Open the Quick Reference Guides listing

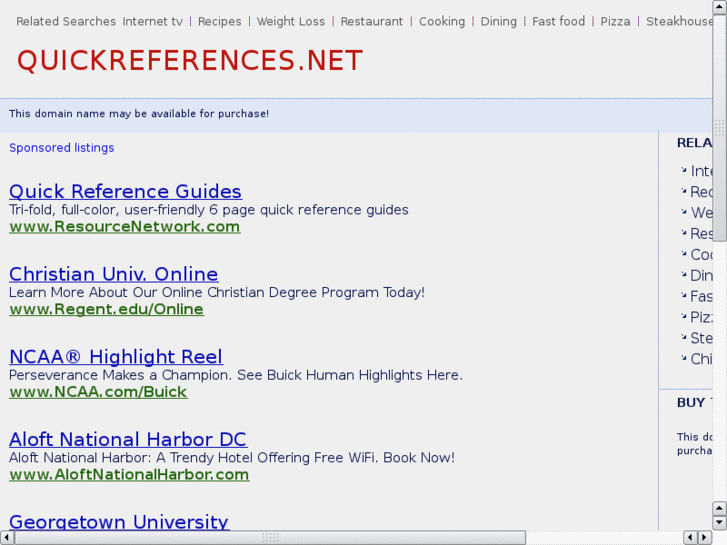pyautogui.click(x=125, y=192)
